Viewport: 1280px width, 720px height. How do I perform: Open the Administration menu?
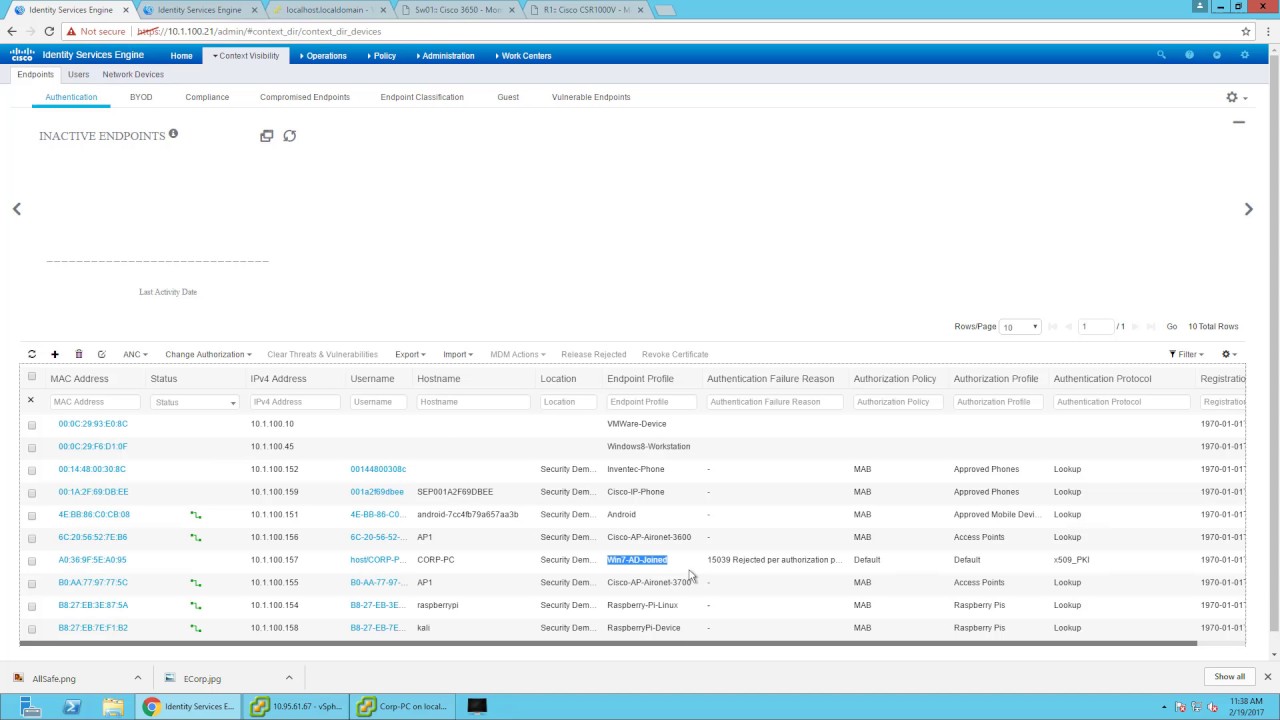444,56
